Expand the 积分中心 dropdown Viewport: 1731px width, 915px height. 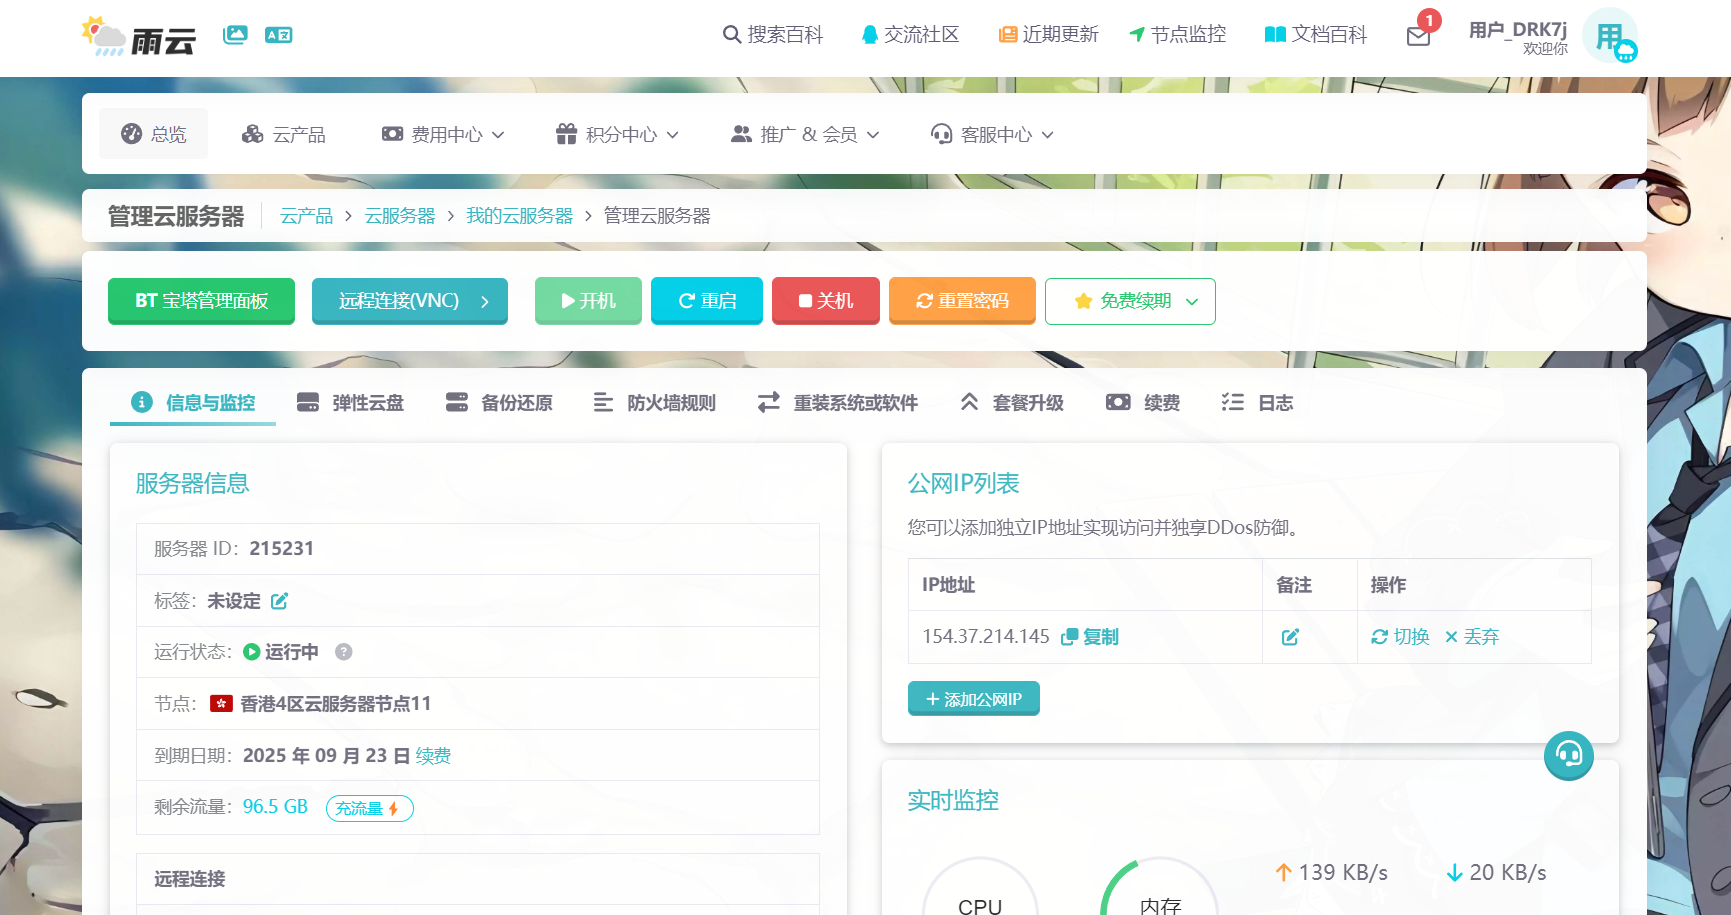pyautogui.click(x=617, y=134)
